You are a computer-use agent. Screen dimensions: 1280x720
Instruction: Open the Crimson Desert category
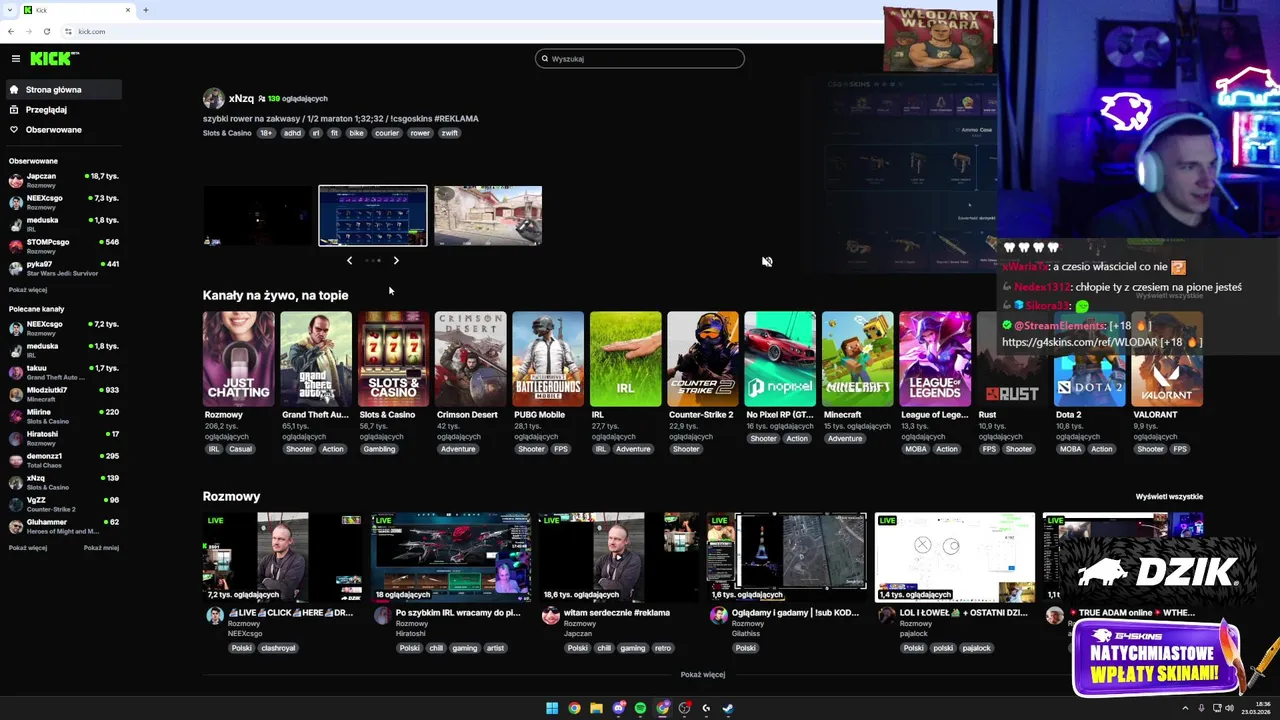click(x=470, y=359)
